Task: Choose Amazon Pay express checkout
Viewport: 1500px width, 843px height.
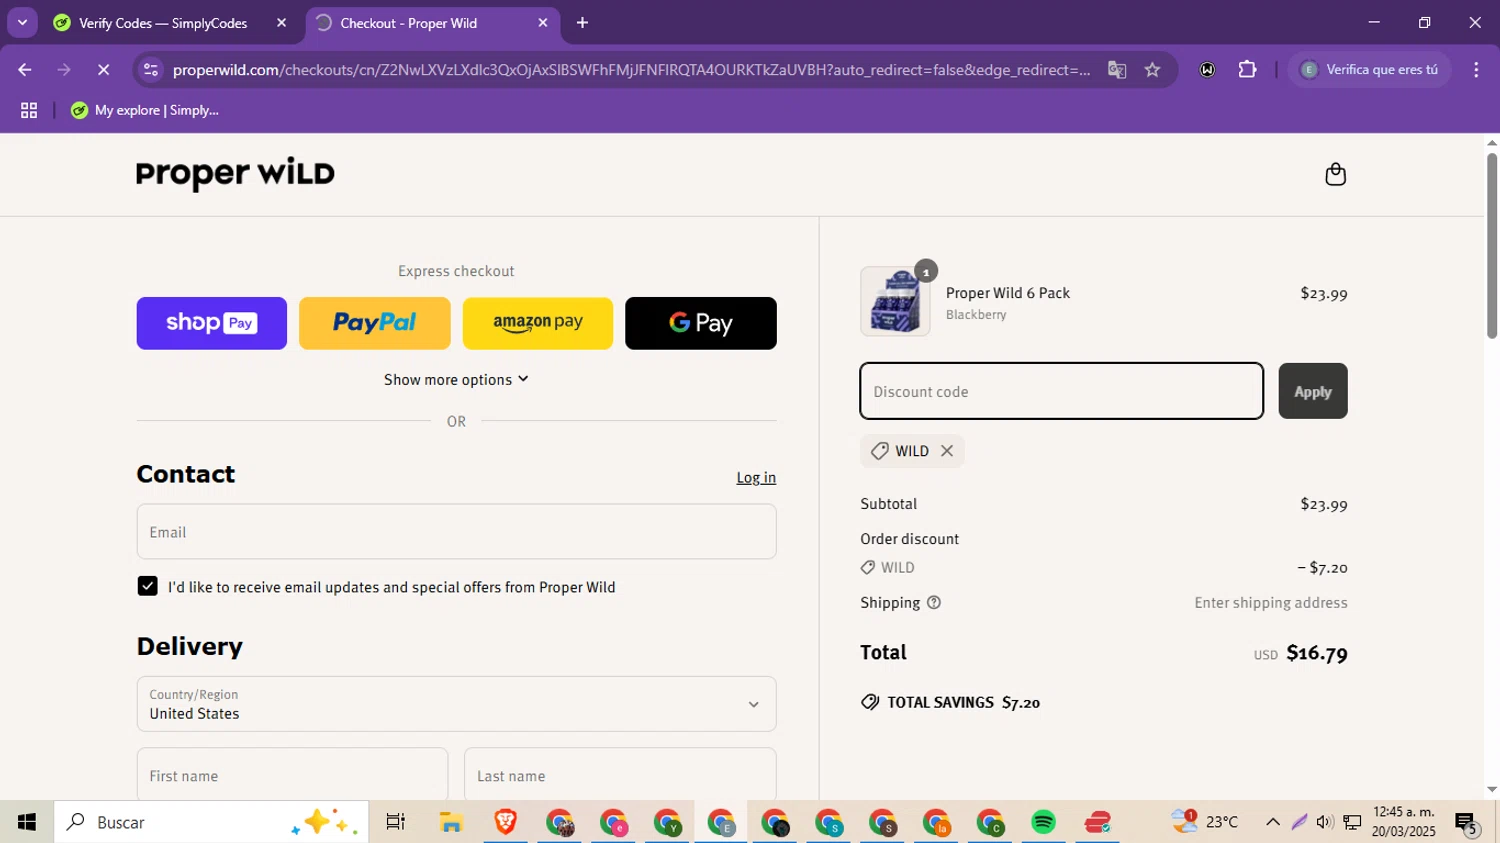Action: pyautogui.click(x=538, y=323)
